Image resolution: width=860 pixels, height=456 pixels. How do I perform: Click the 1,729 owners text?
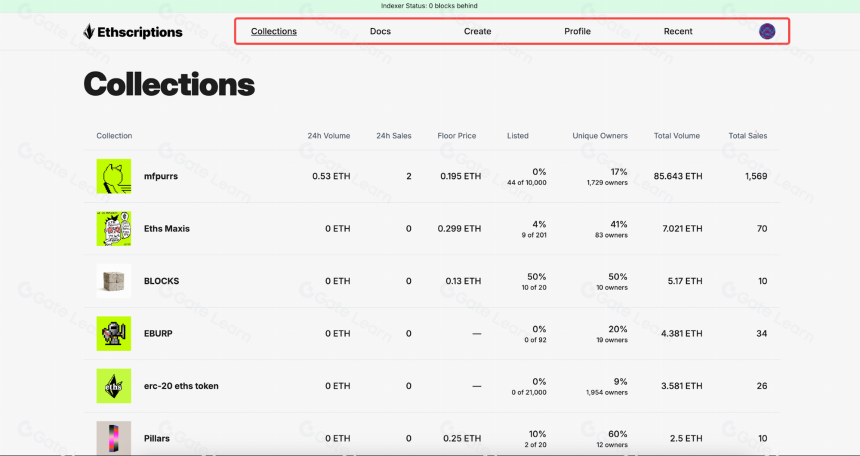tap(607, 183)
